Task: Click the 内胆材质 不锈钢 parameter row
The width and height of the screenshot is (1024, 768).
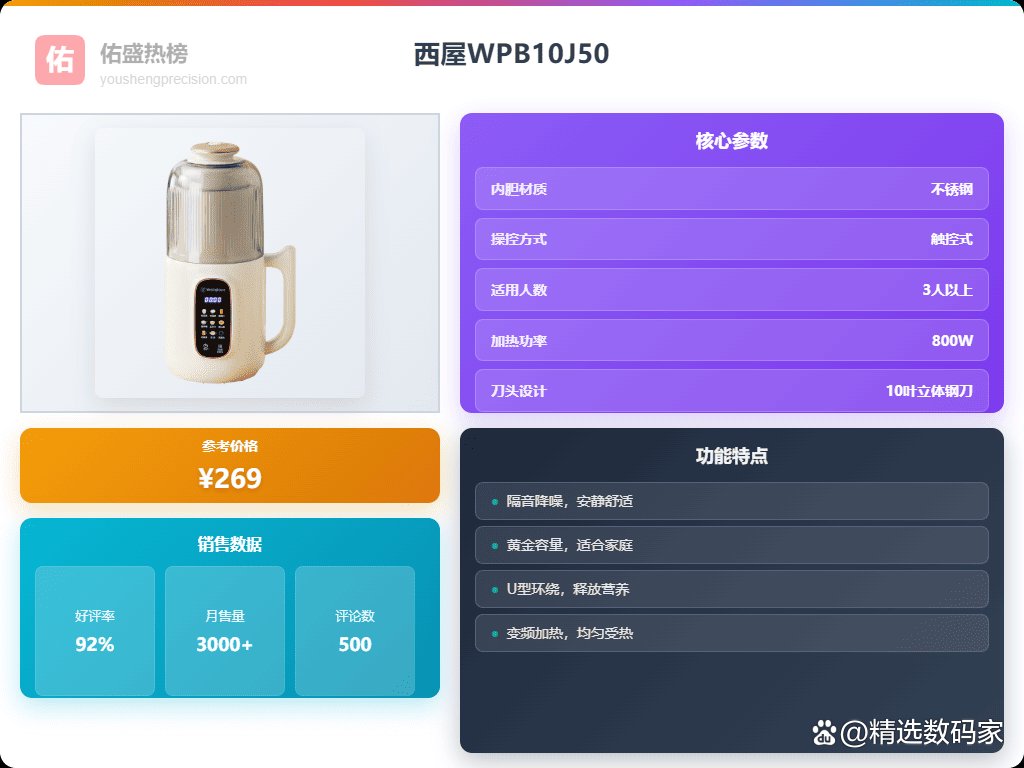Action: pyautogui.click(x=731, y=189)
